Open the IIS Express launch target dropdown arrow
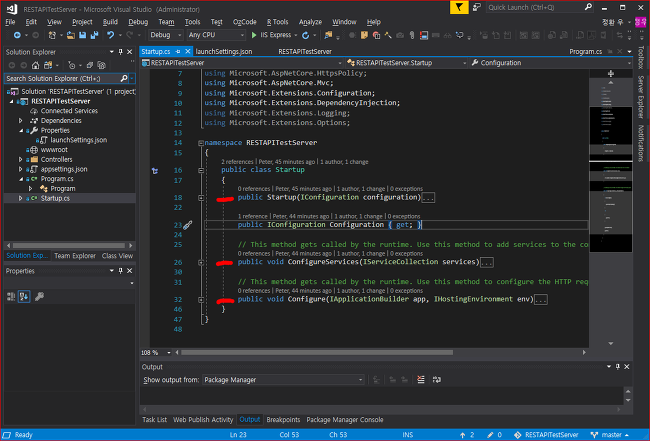Viewport: 650px width, 441px height. [296, 35]
